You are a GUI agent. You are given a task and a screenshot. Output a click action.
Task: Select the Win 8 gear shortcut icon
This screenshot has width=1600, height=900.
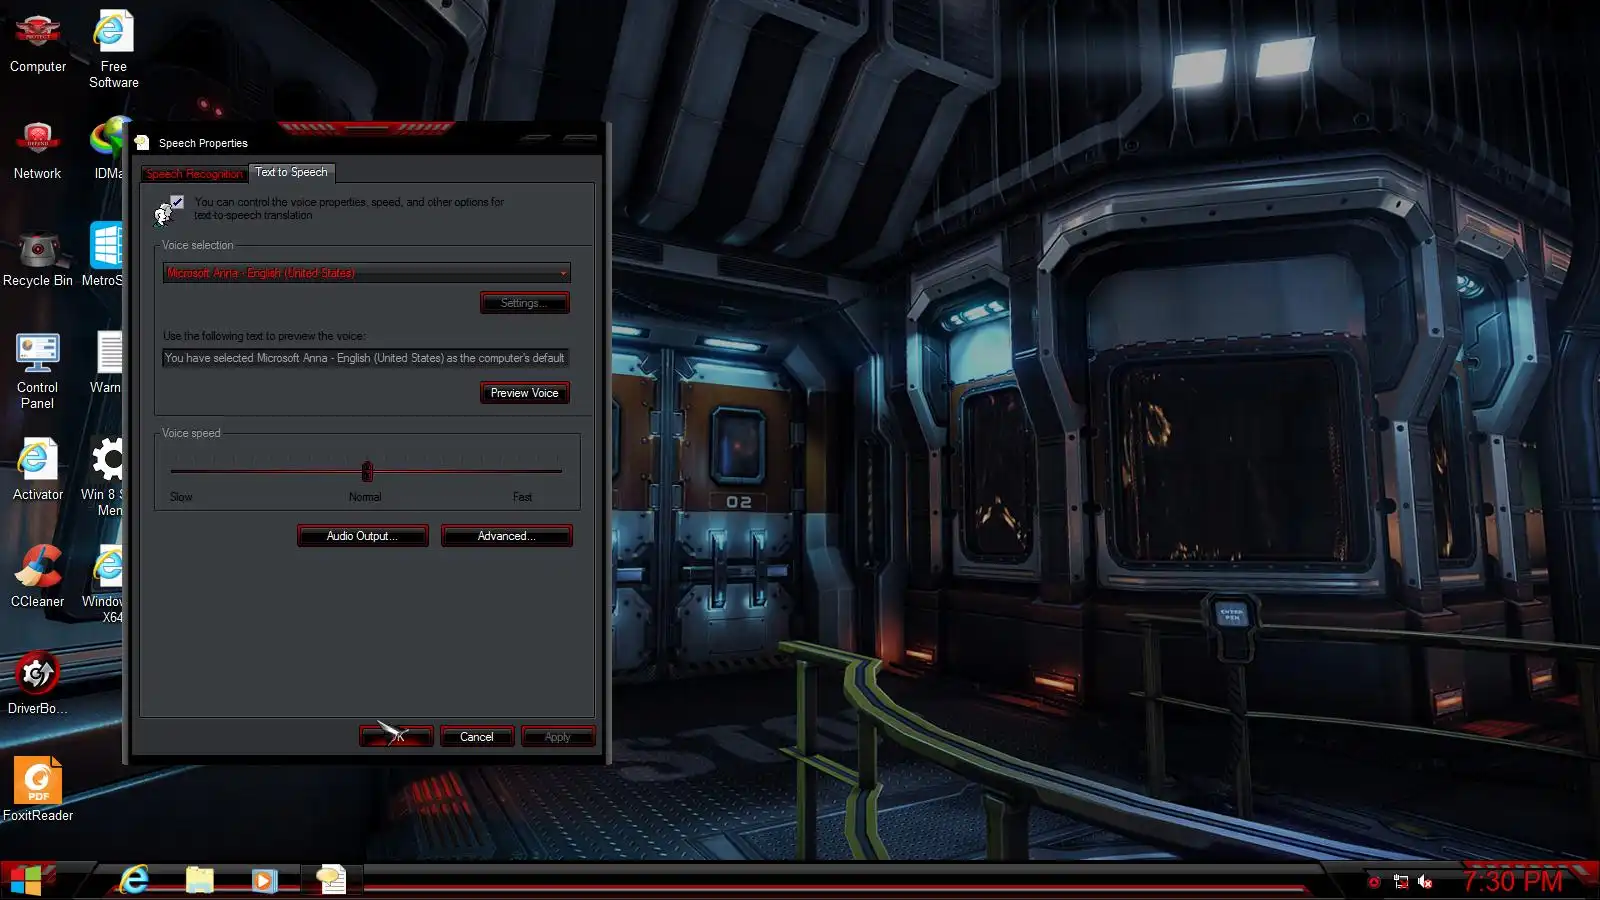(104, 476)
